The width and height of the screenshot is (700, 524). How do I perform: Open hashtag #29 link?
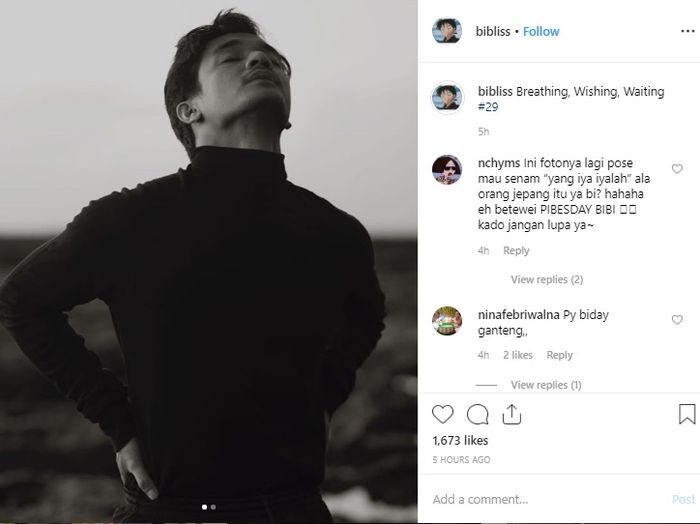[488, 106]
